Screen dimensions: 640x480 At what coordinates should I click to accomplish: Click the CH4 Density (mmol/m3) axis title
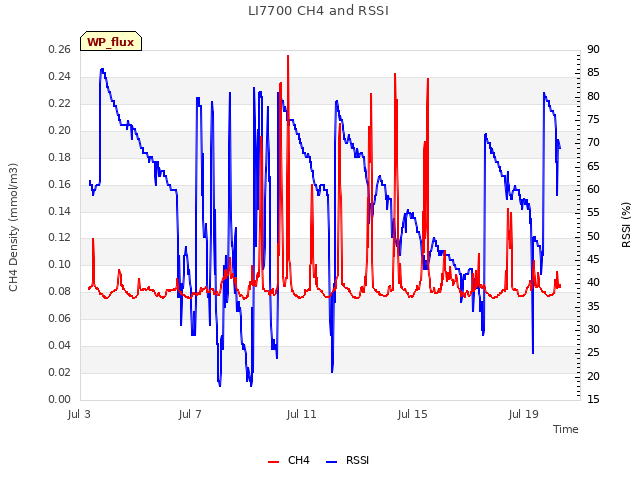tap(13, 227)
